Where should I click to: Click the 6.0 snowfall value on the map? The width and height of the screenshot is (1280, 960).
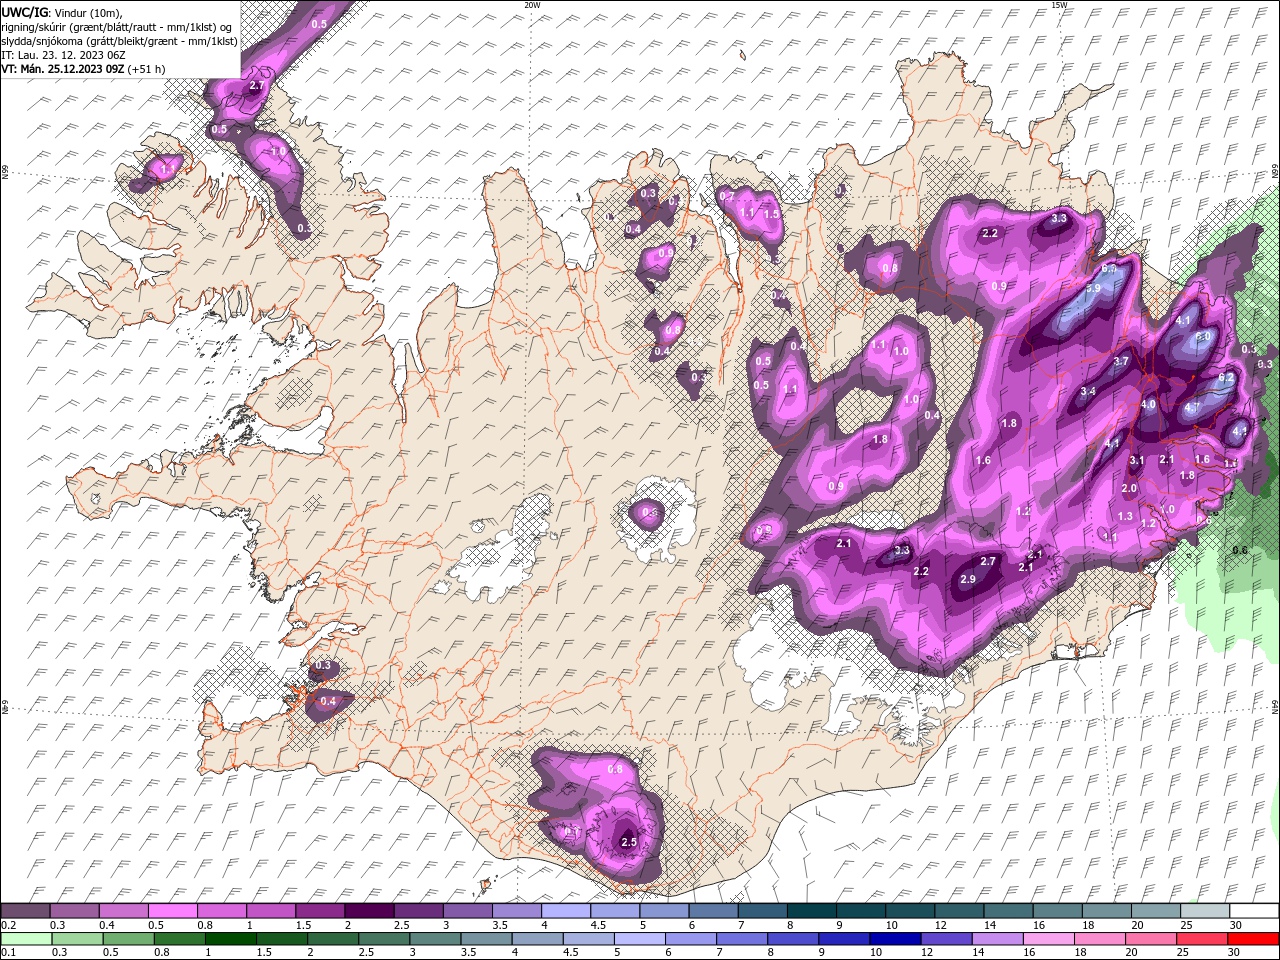(x=1203, y=337)
